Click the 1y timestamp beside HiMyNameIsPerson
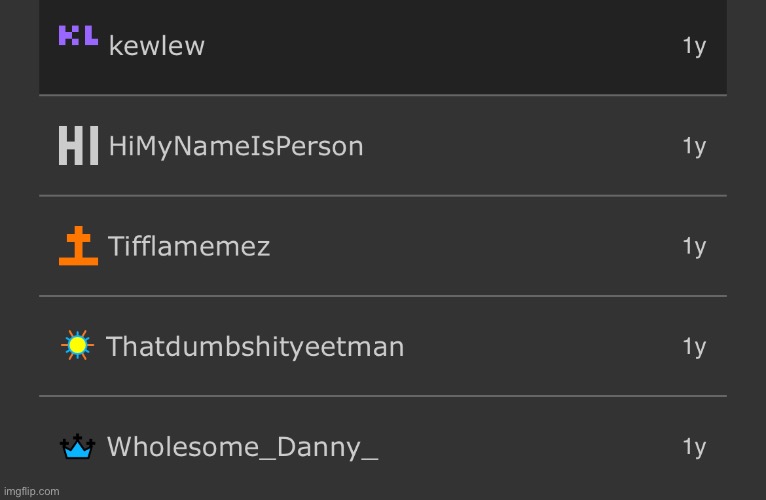This screenshot has height=500, width=766. (694, 147)
